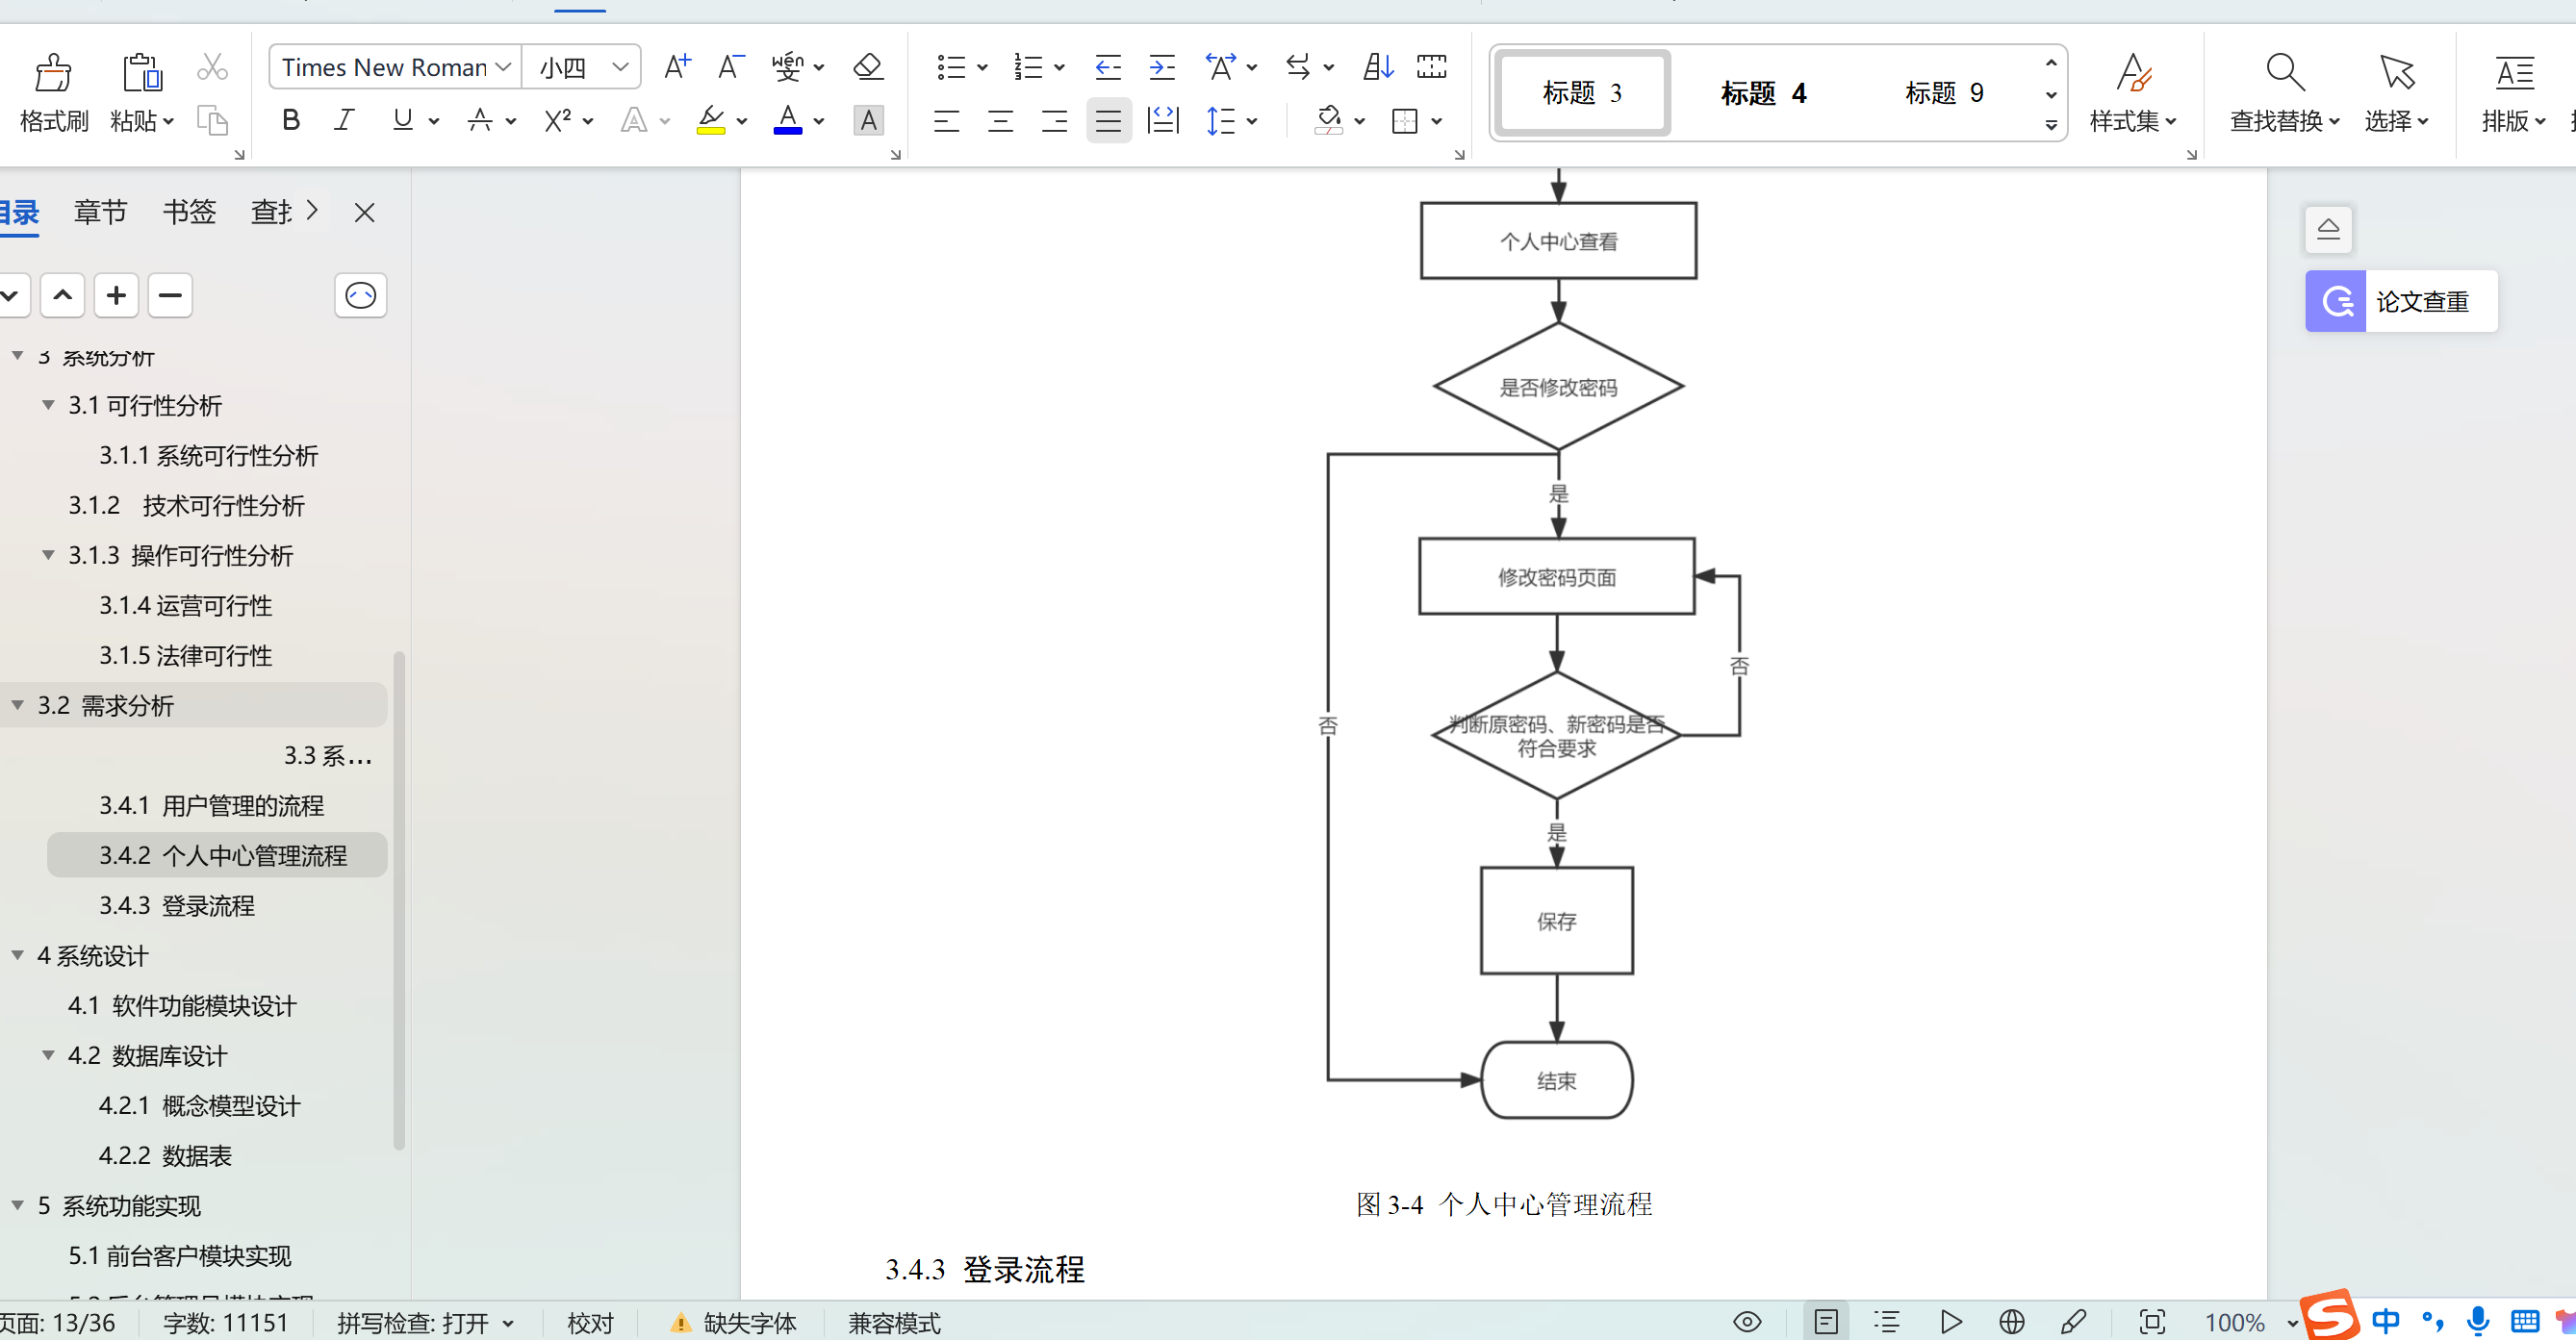Image resolution: width=2576 pixels, height=1340 pixels.
Task: Switch to the 章节 sidebar tab
Action: point(100,211)
